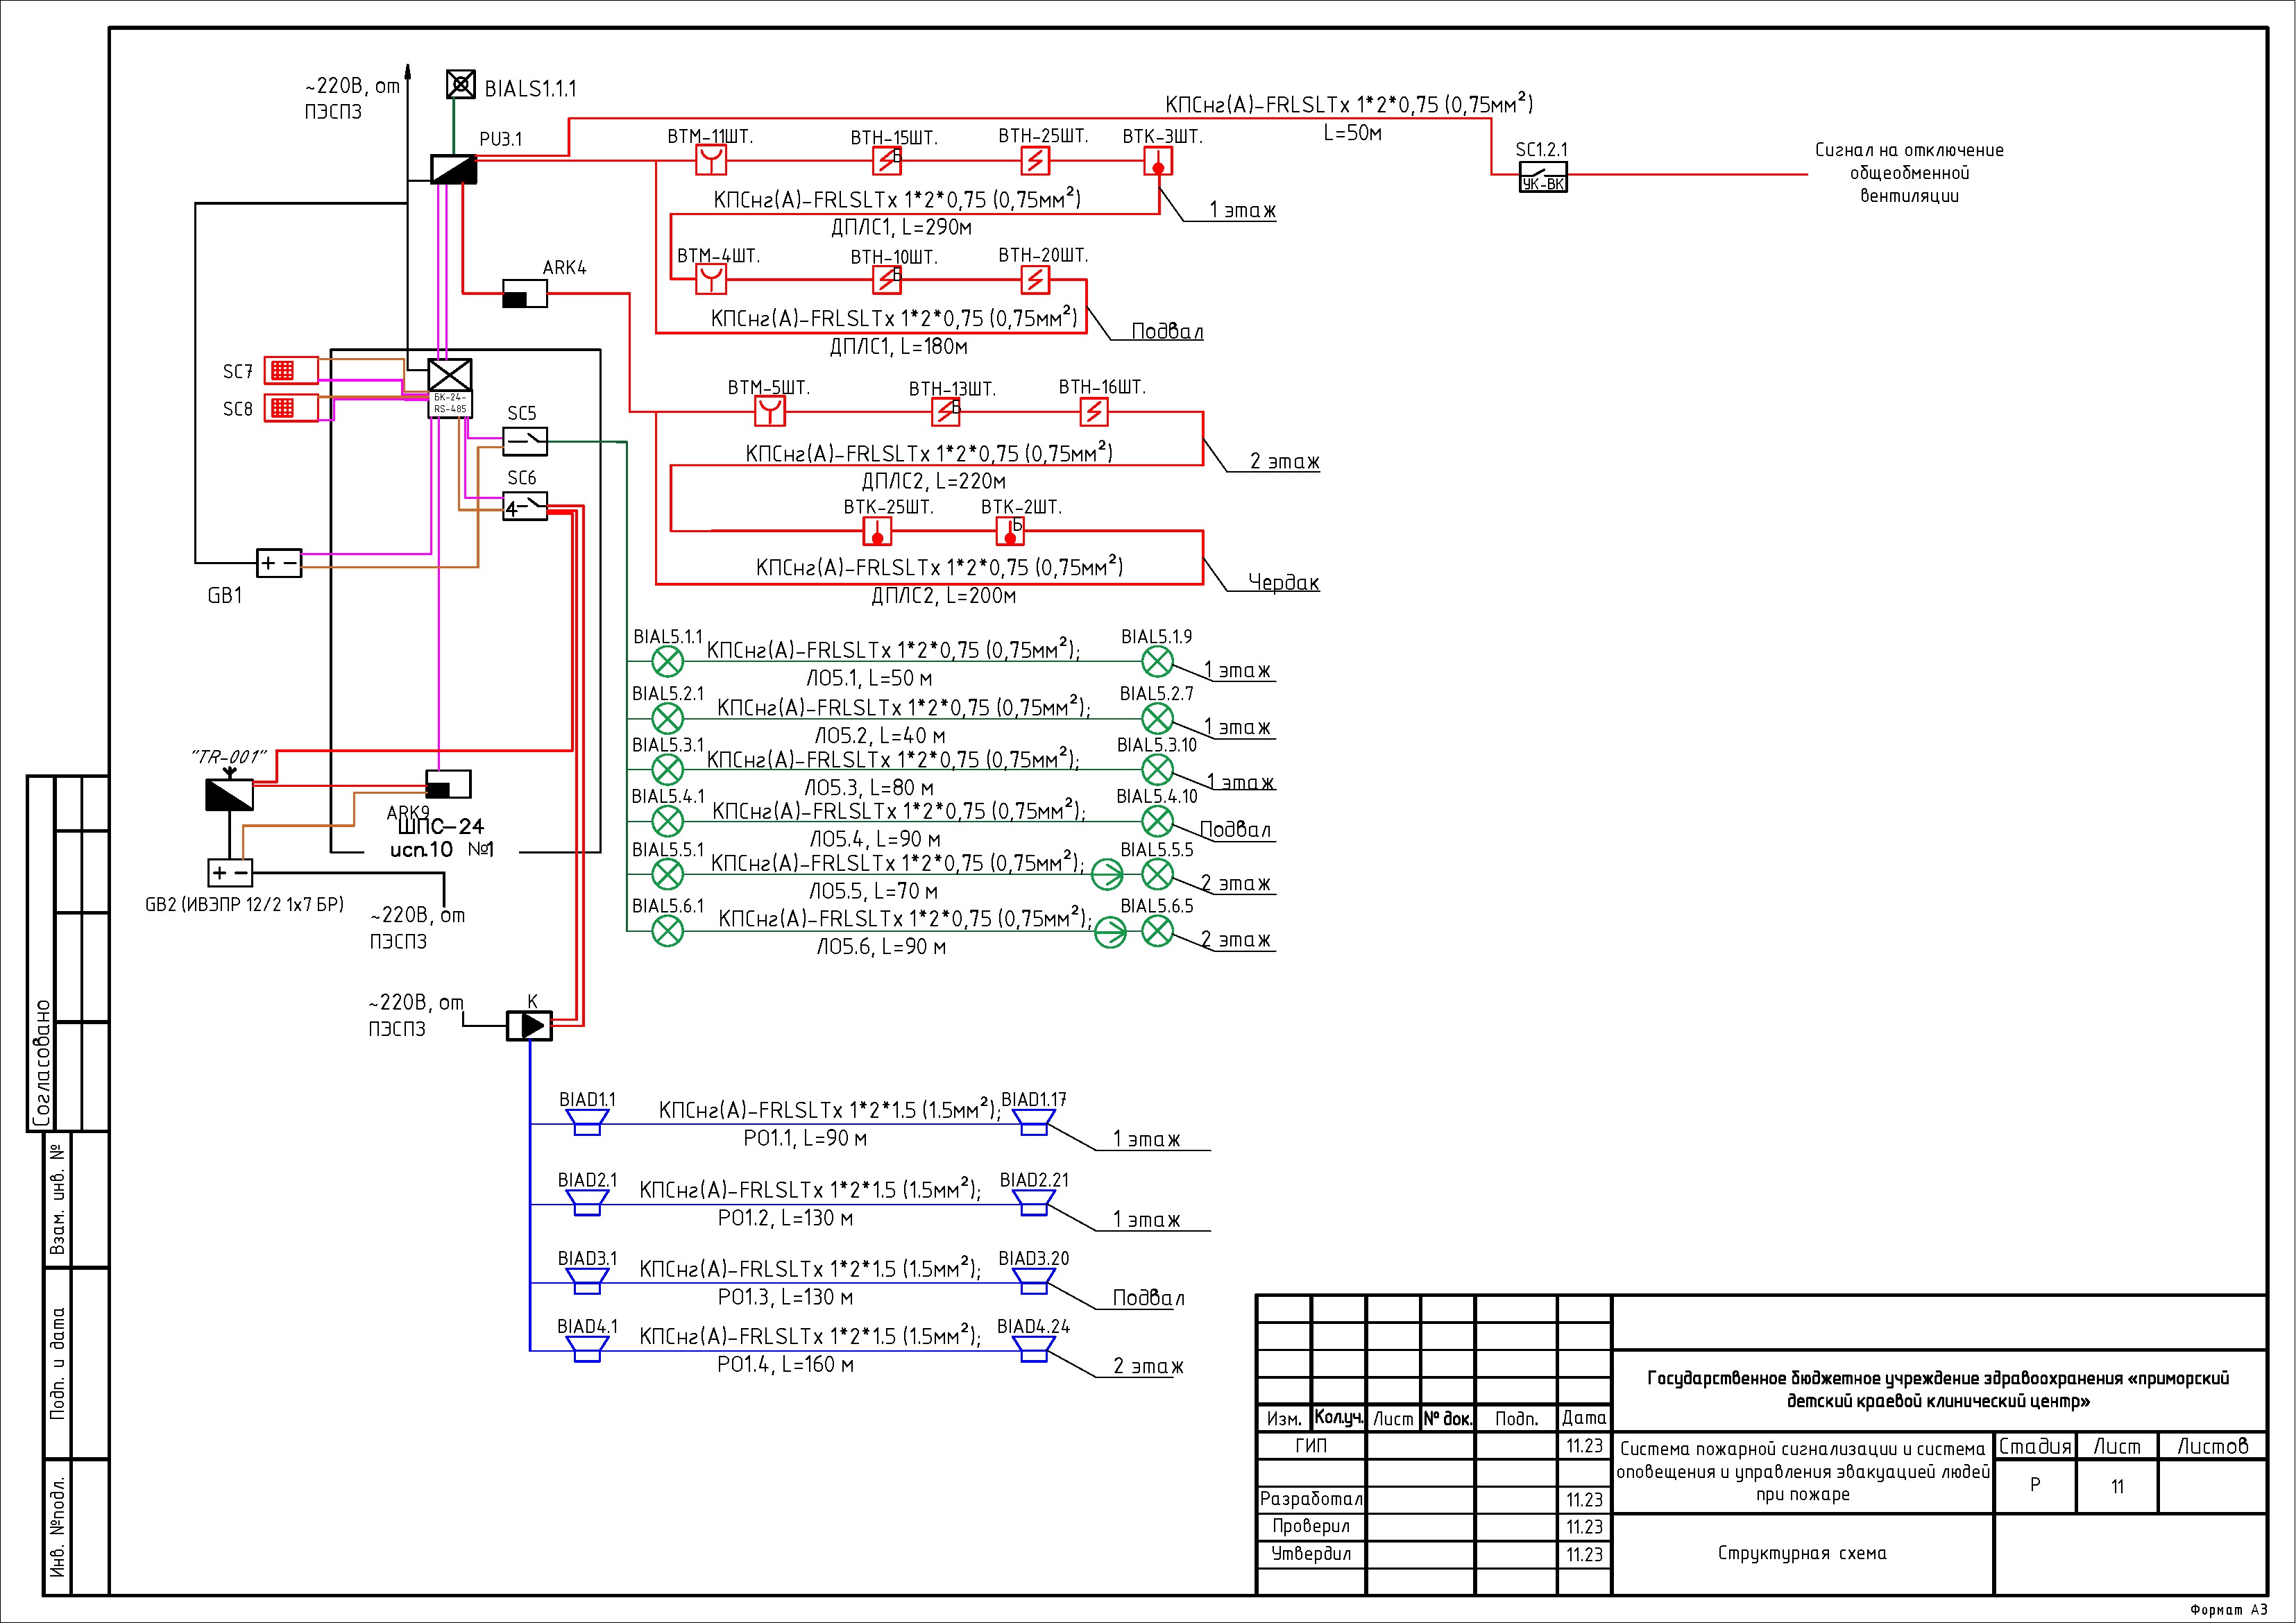Click the 'ДПЛС1, L=180м' label
The image size is (2296, 1623).
pos(899,347)
